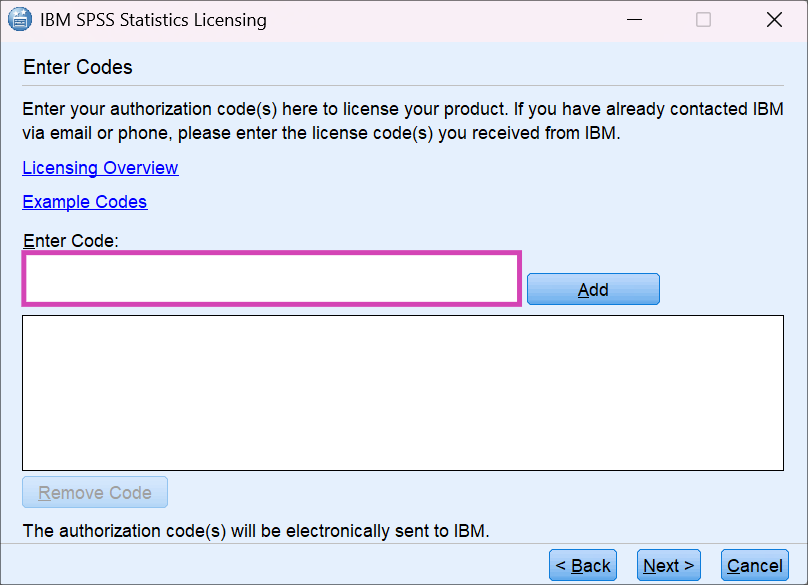Abort licensing with Cancel
Screen dimensions: 808x585
point(754,564)
